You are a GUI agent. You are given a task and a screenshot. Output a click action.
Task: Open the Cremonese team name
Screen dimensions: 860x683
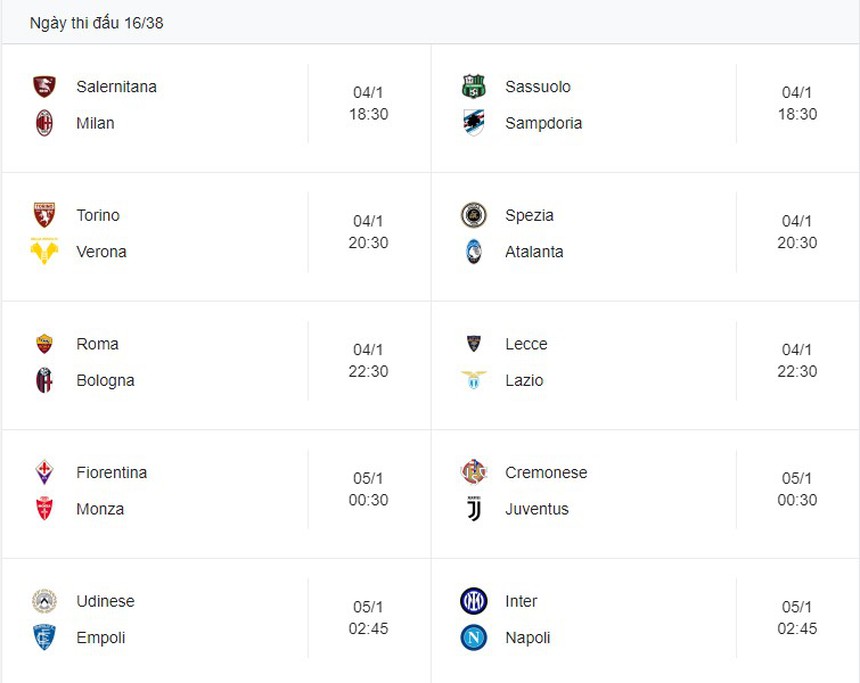point(546,472)
